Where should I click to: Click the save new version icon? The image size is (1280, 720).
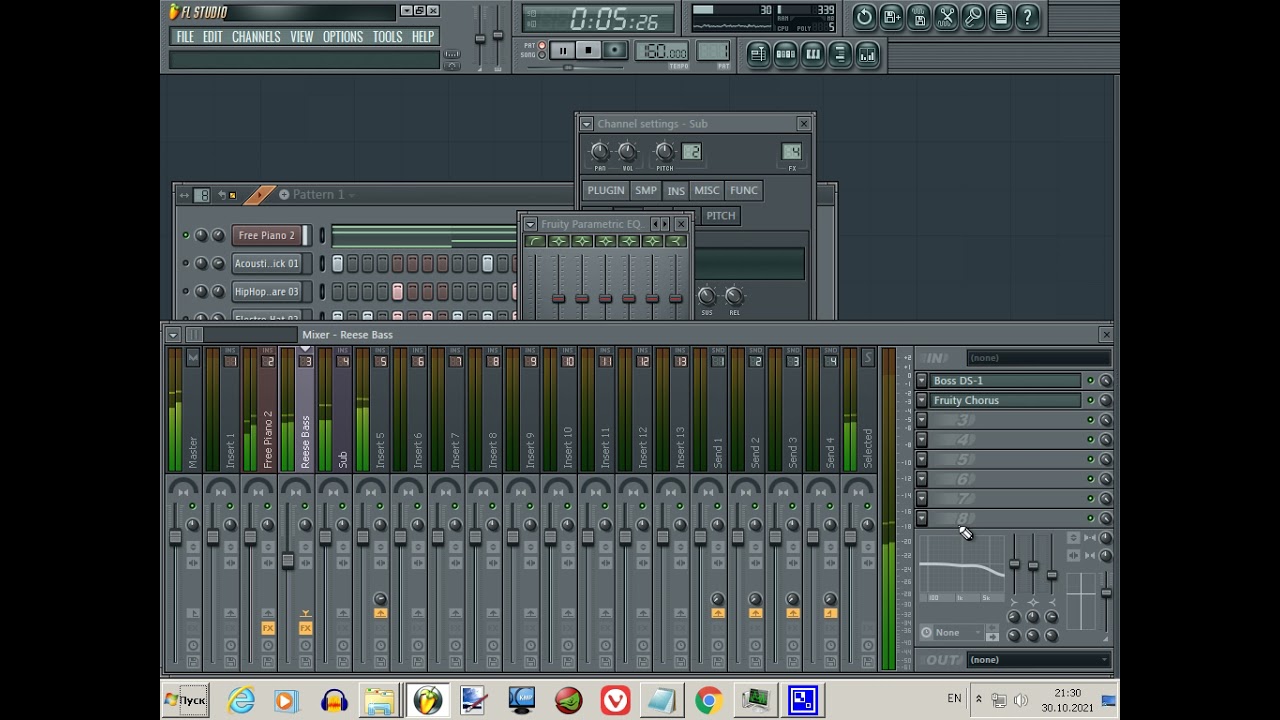coord(892,16)
